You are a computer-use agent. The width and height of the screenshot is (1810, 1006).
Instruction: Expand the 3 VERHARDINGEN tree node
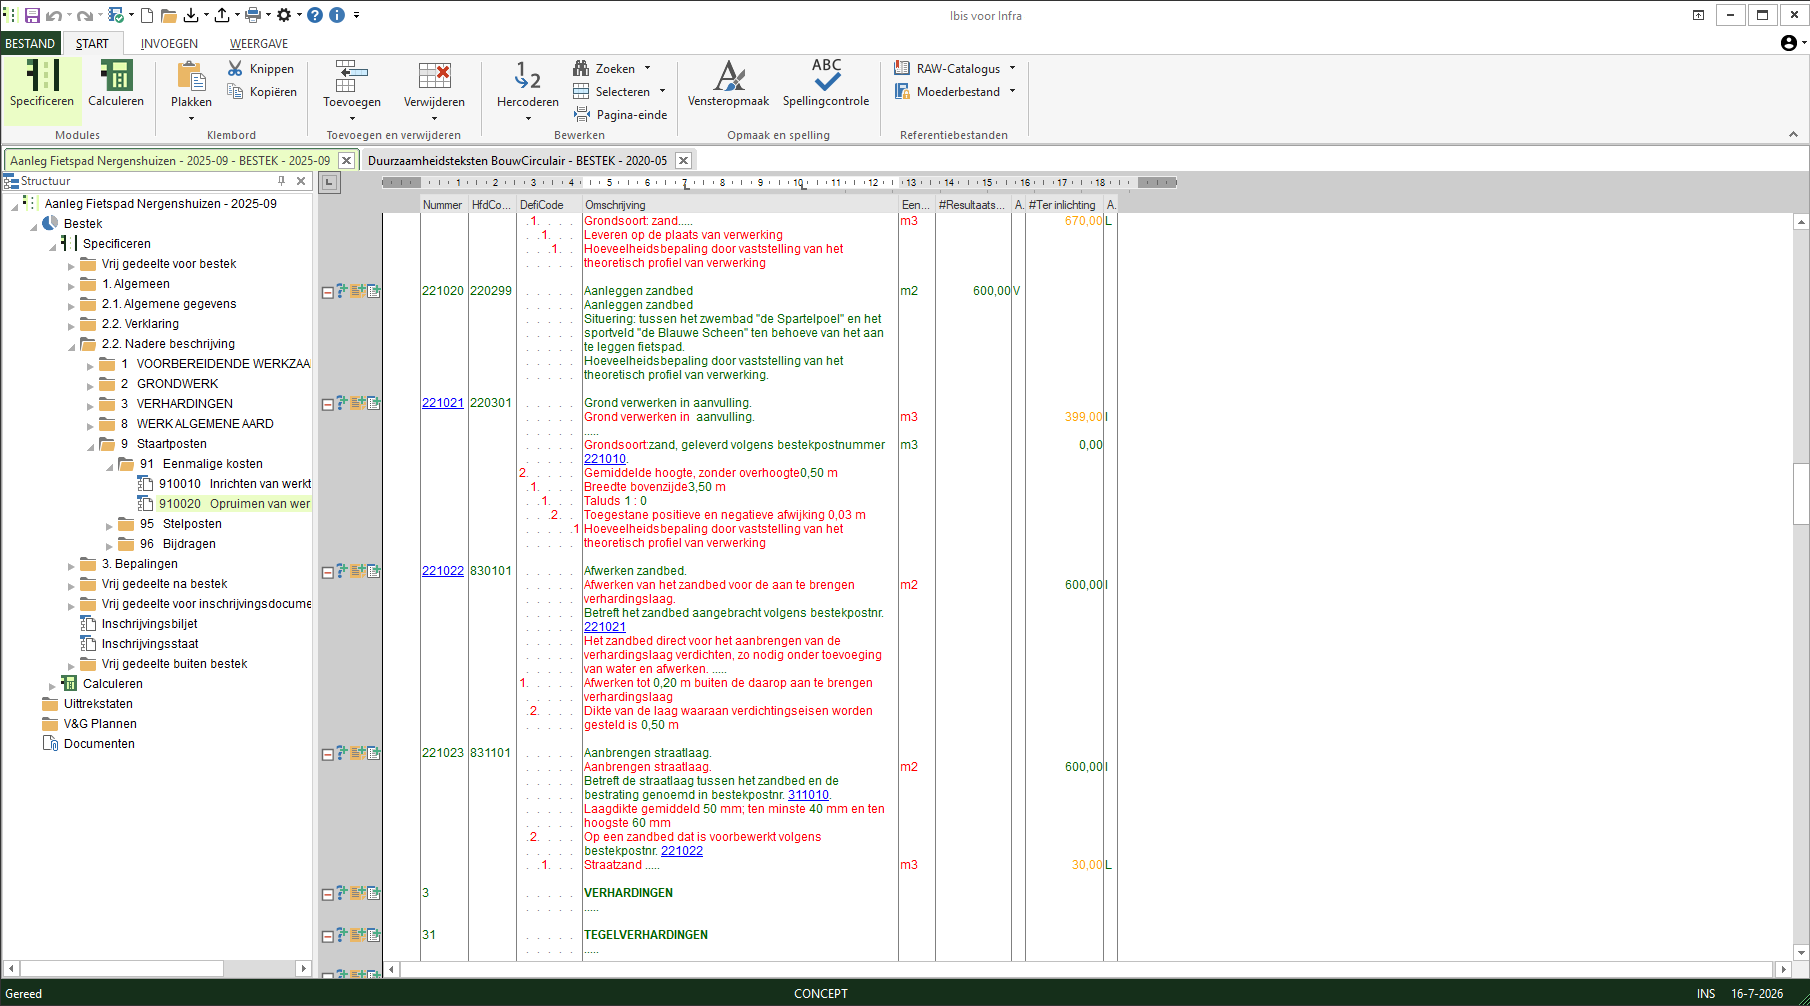pyautogui.click(x=90, y=405)
